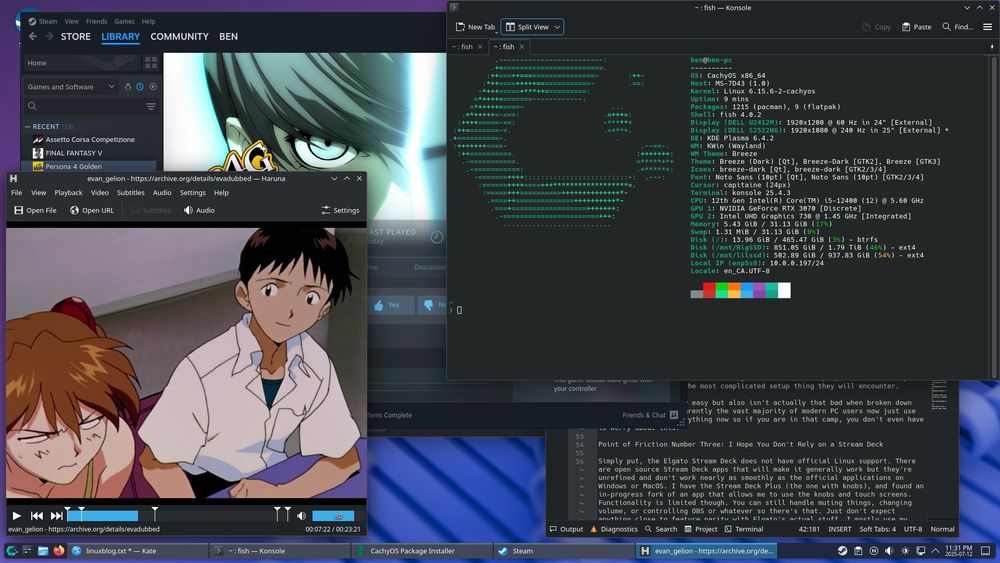This screenshot has width=1000, height=563.
Task: Go back with the Steam back arrow
Action: (33, 36)
